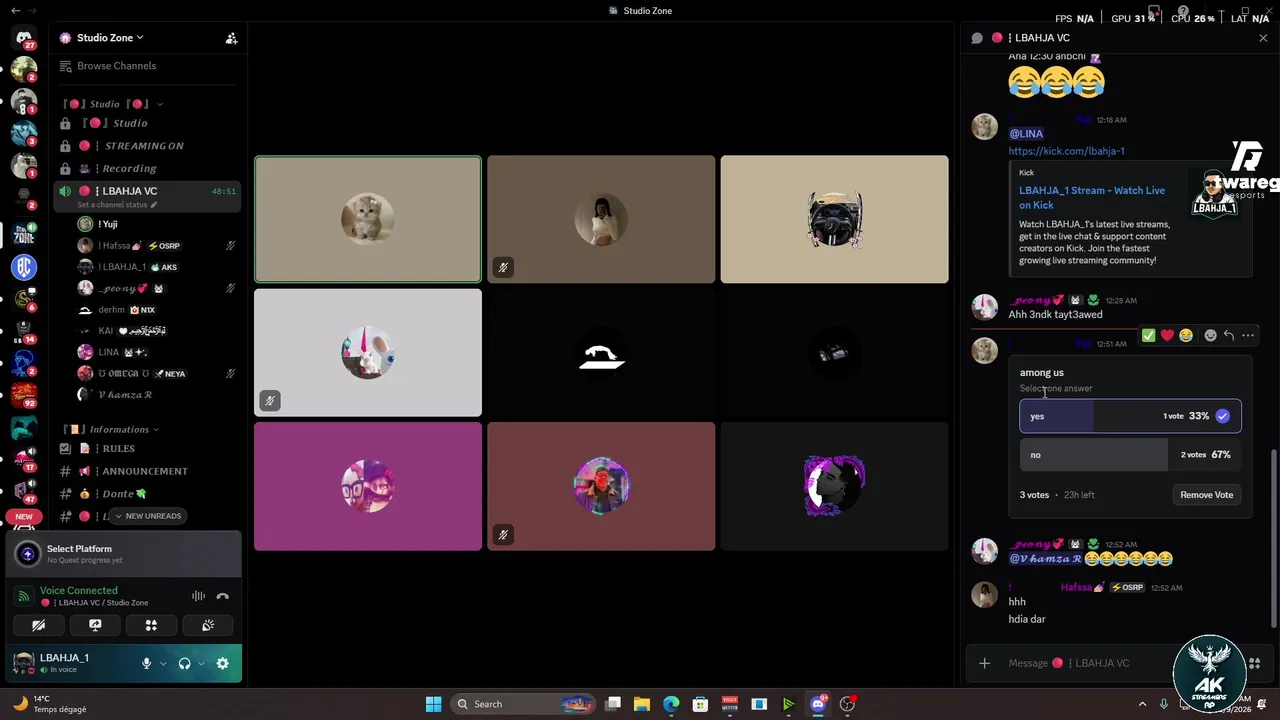Select the kitten avatar video tile
The width and height of the screenshot is (1280, 720).
click(368, 219)
